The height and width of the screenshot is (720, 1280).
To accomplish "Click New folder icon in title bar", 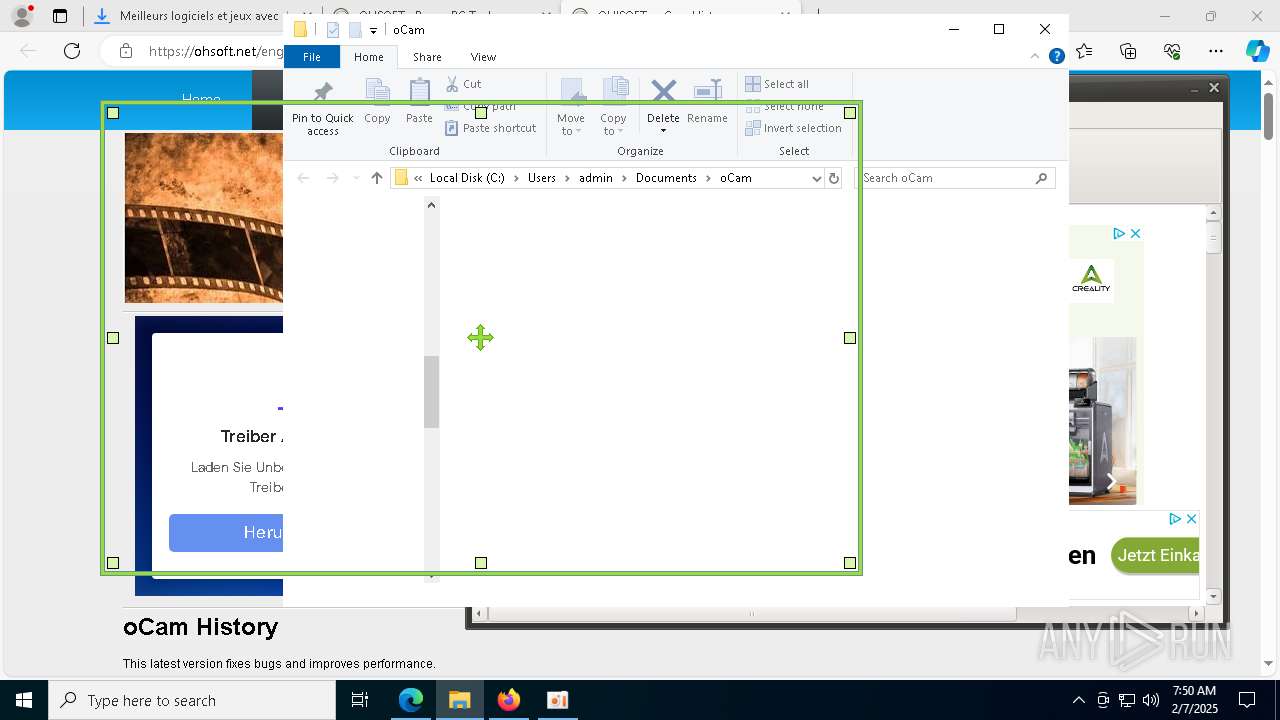I will (355, 30).
